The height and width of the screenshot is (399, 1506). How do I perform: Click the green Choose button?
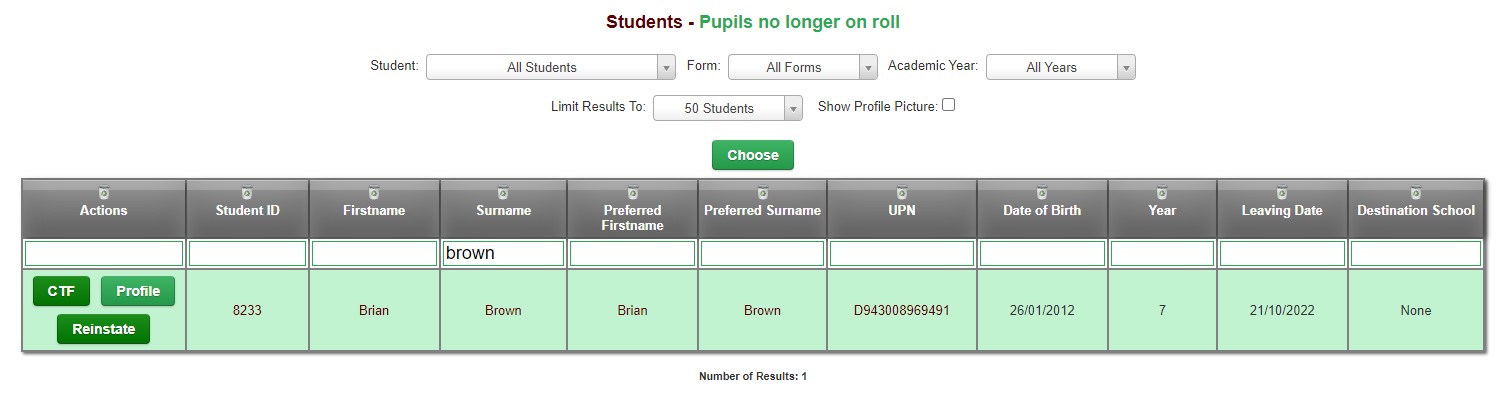tap(753, 155)
